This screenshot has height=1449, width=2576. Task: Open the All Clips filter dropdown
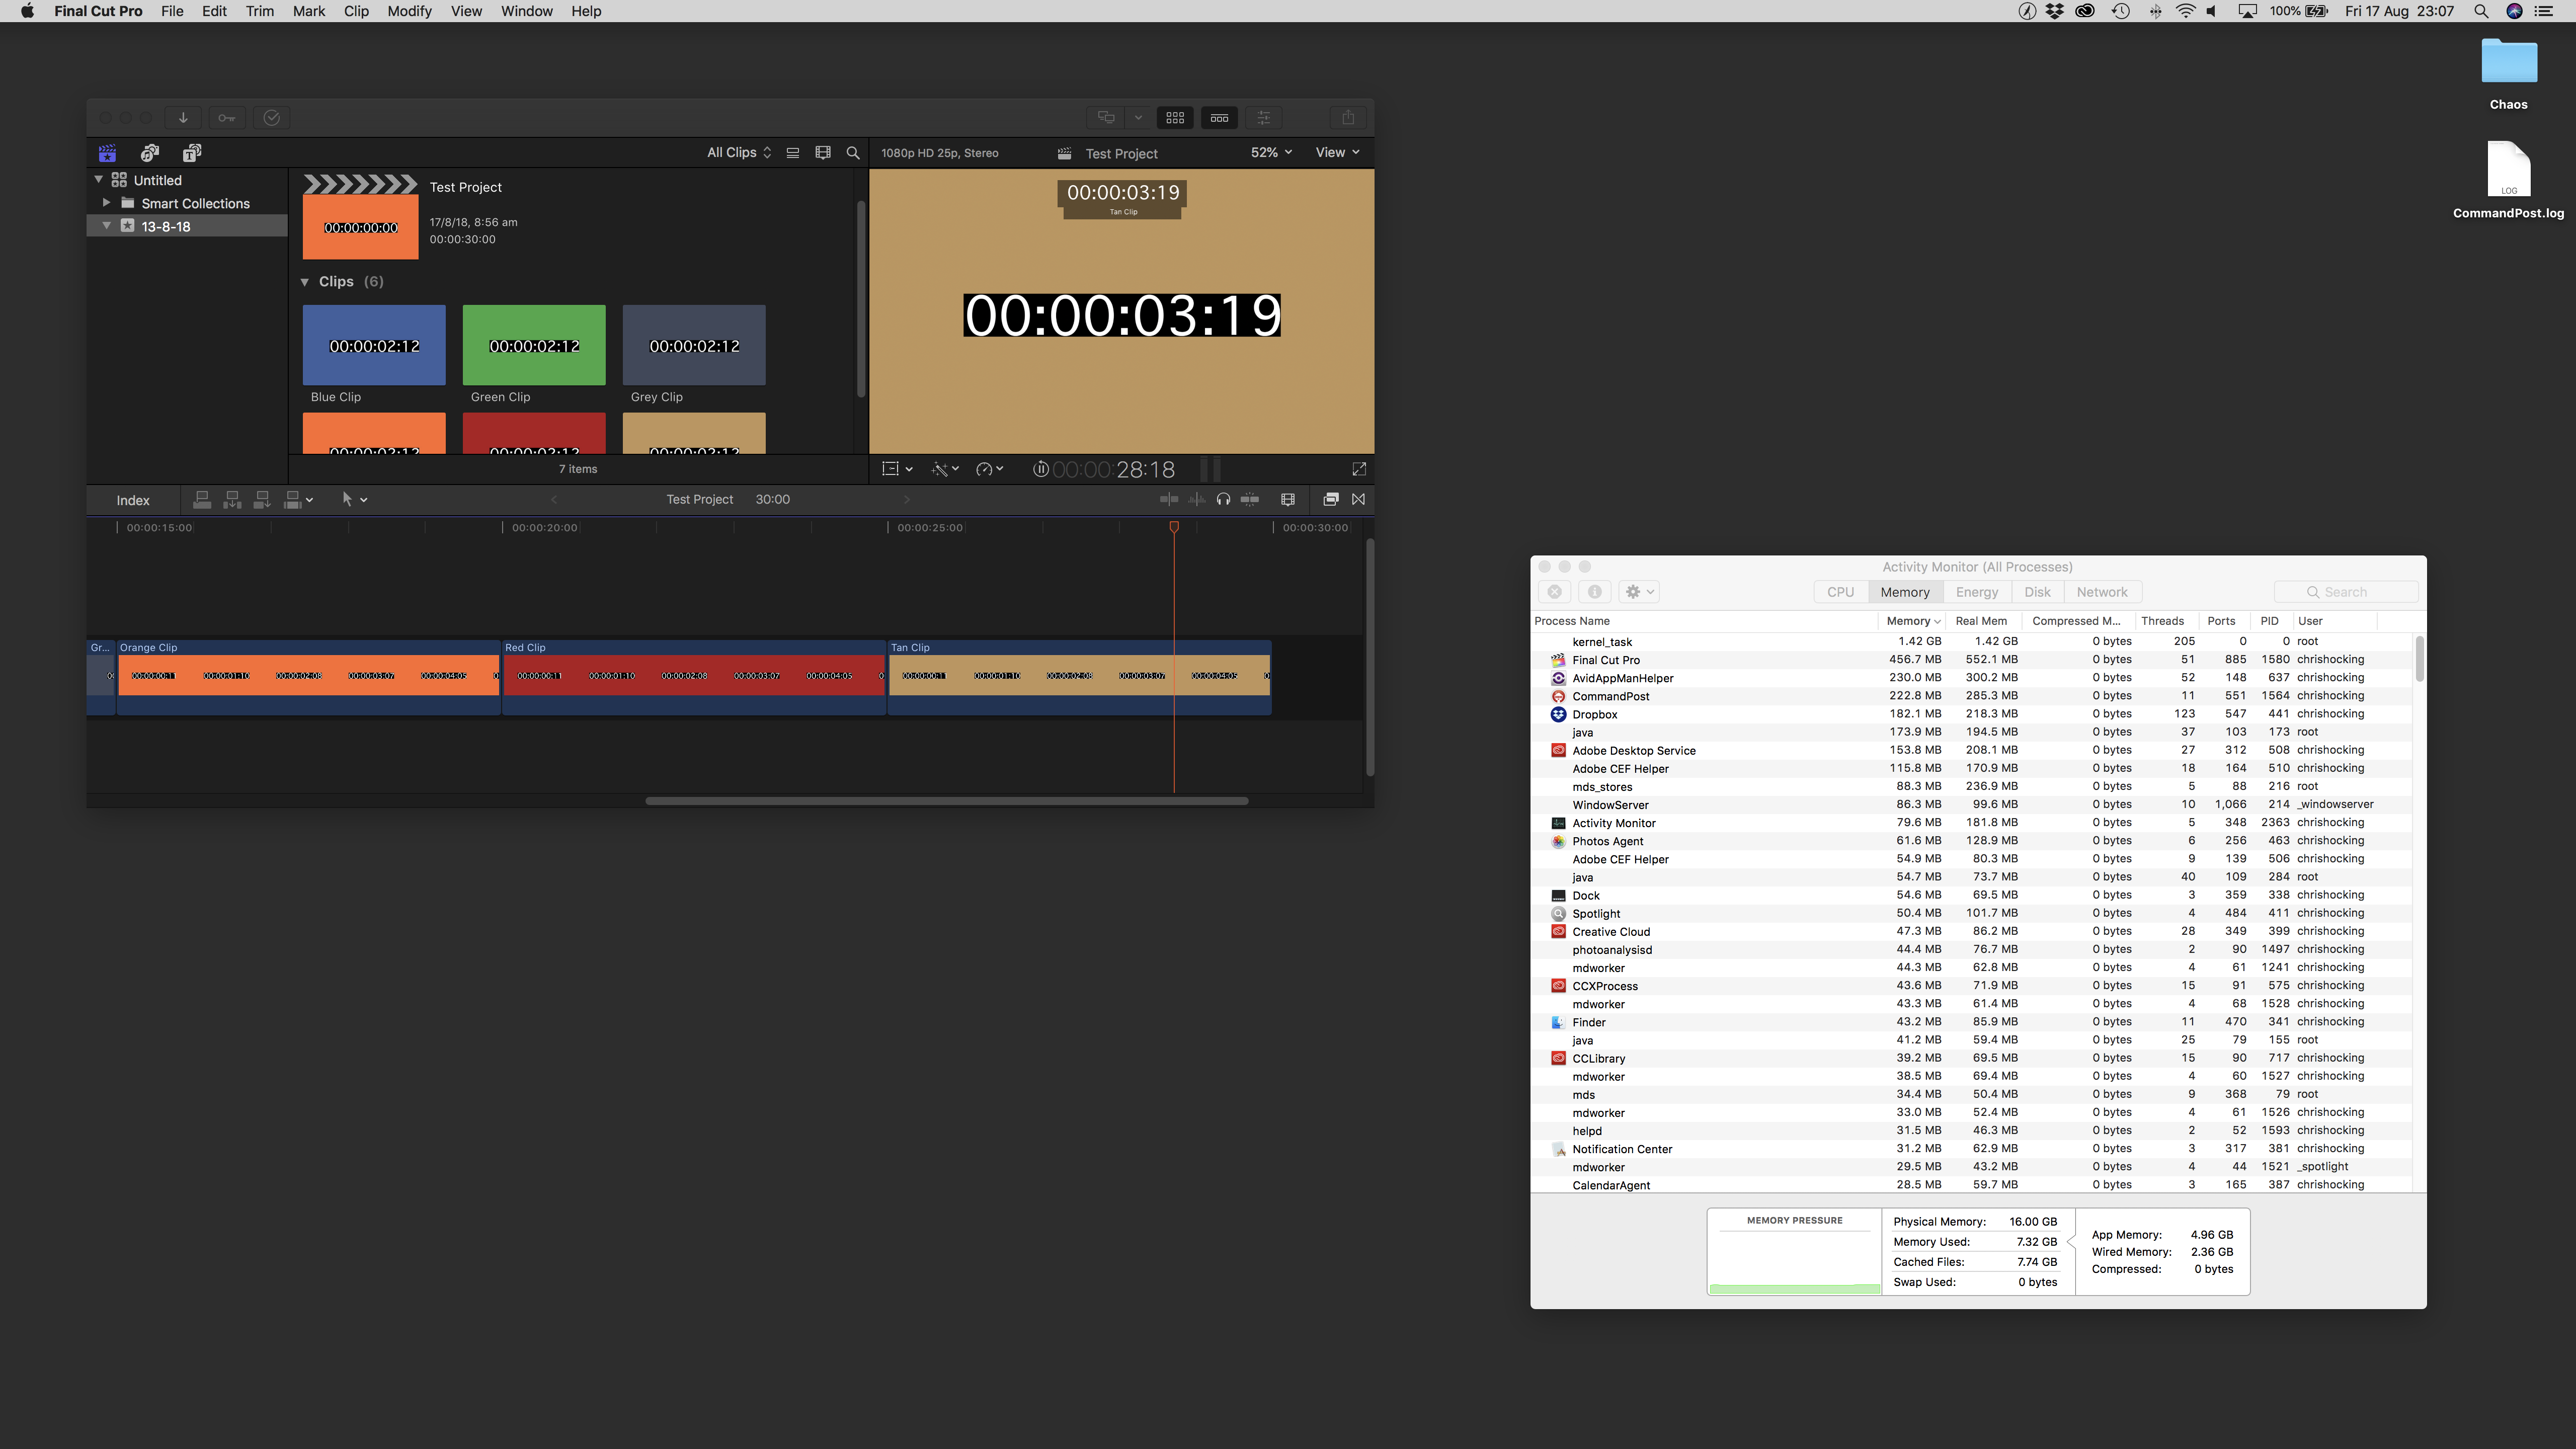738,152
